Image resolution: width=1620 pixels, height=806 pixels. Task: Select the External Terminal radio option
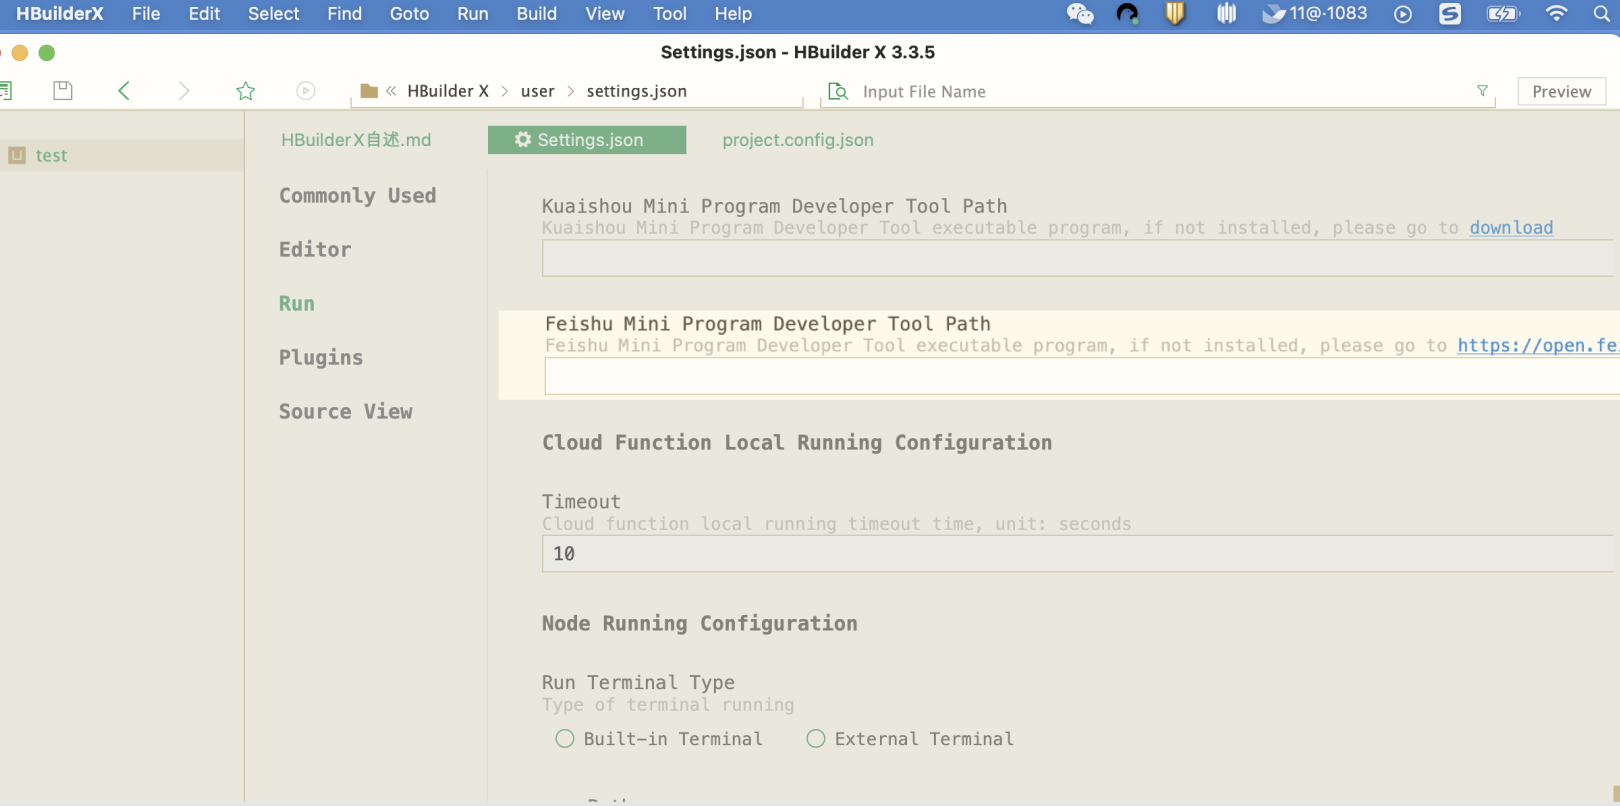tap(816, 739)
